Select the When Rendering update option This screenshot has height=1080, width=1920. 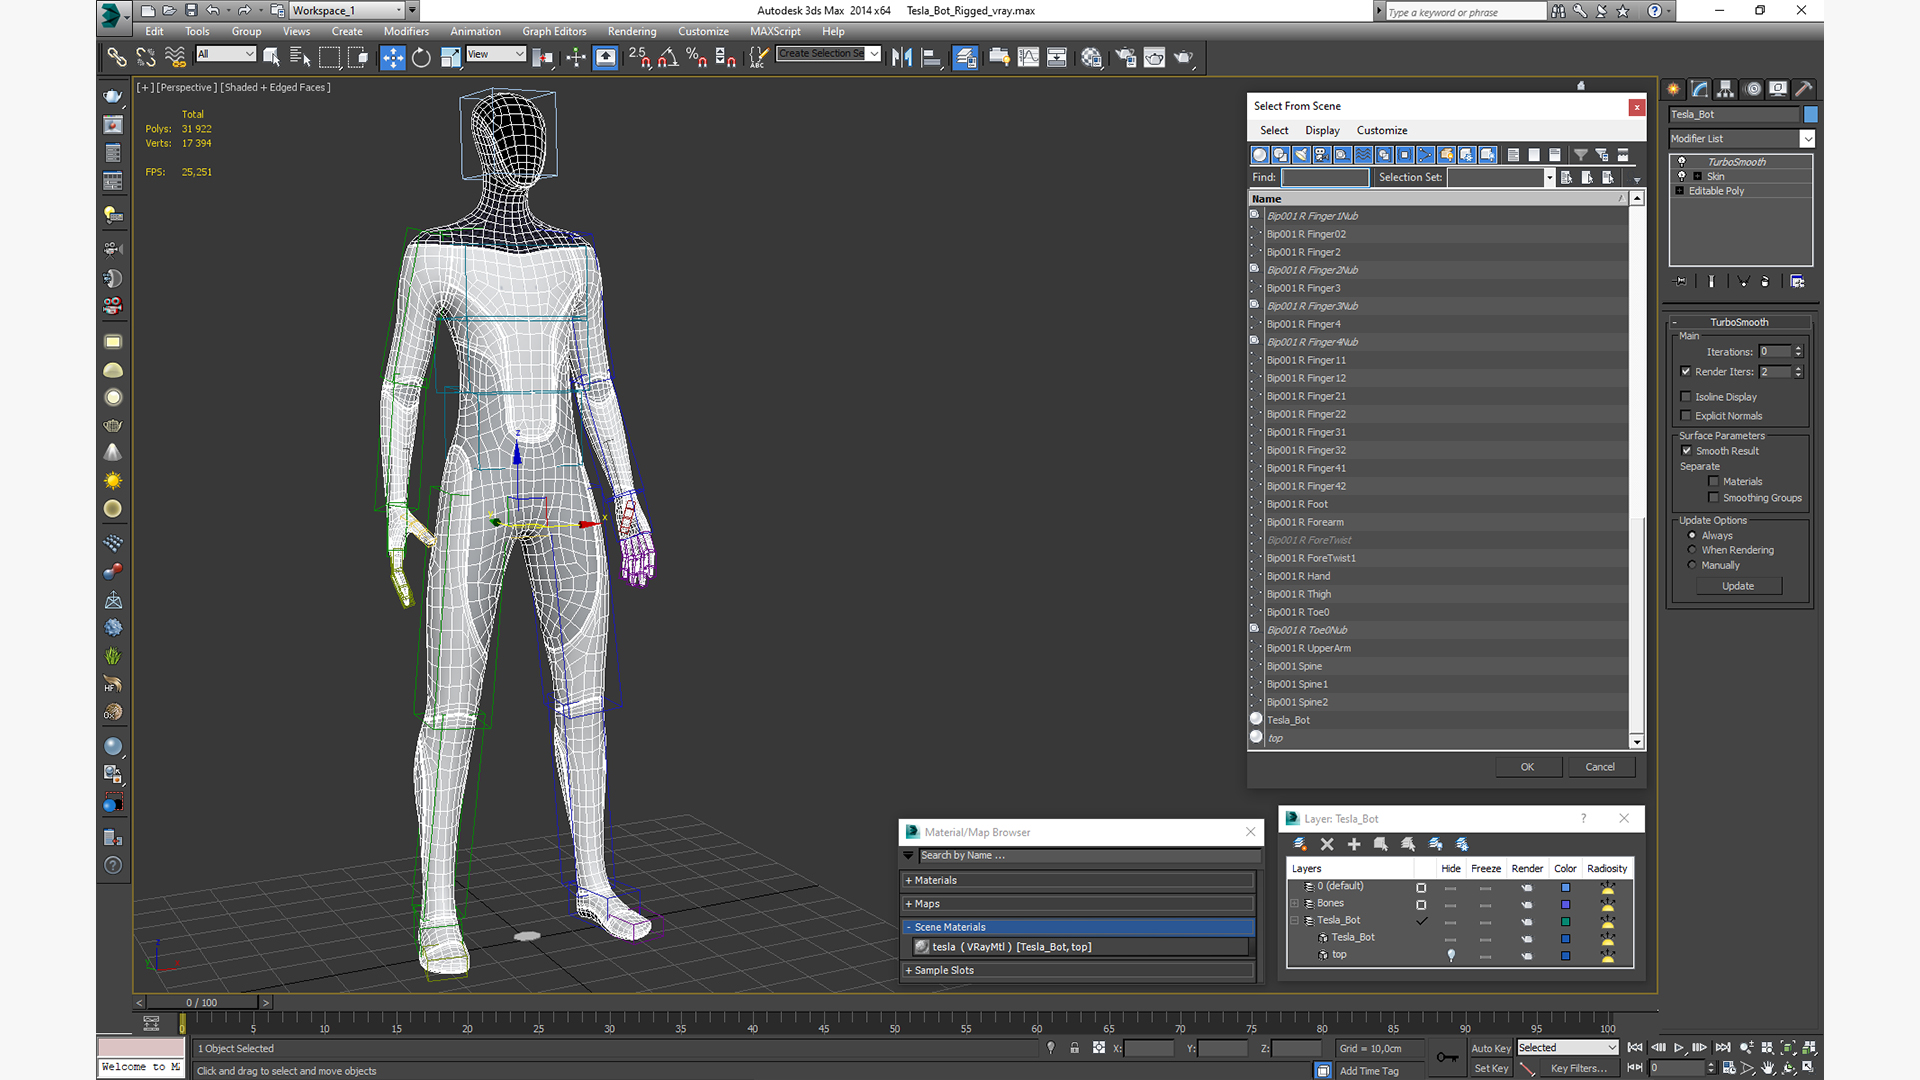click(x=1692, y=550)
